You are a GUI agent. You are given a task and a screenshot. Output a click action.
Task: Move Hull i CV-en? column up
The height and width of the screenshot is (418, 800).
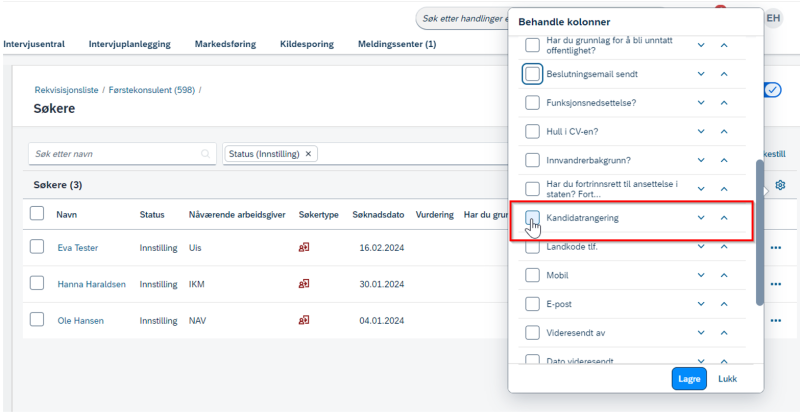[x=724, y=132]
